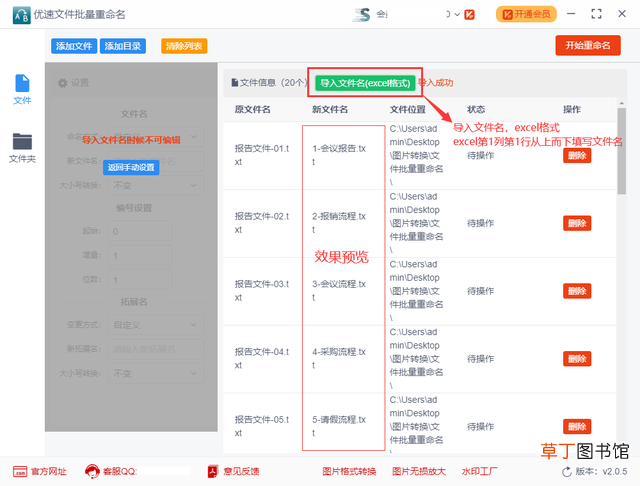Click the 添加文件 button
This screenshot has height=486, width=640.
pos(74,46)
